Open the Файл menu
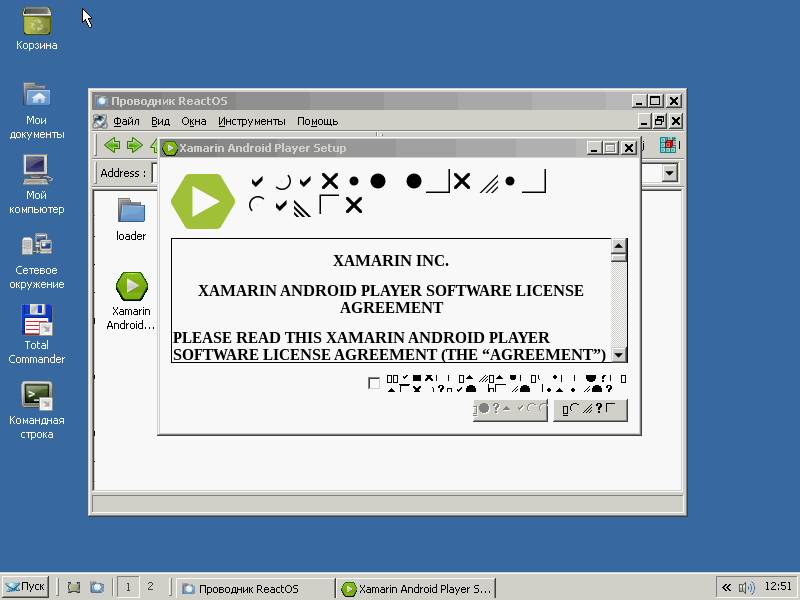 (x=126, y=121)
